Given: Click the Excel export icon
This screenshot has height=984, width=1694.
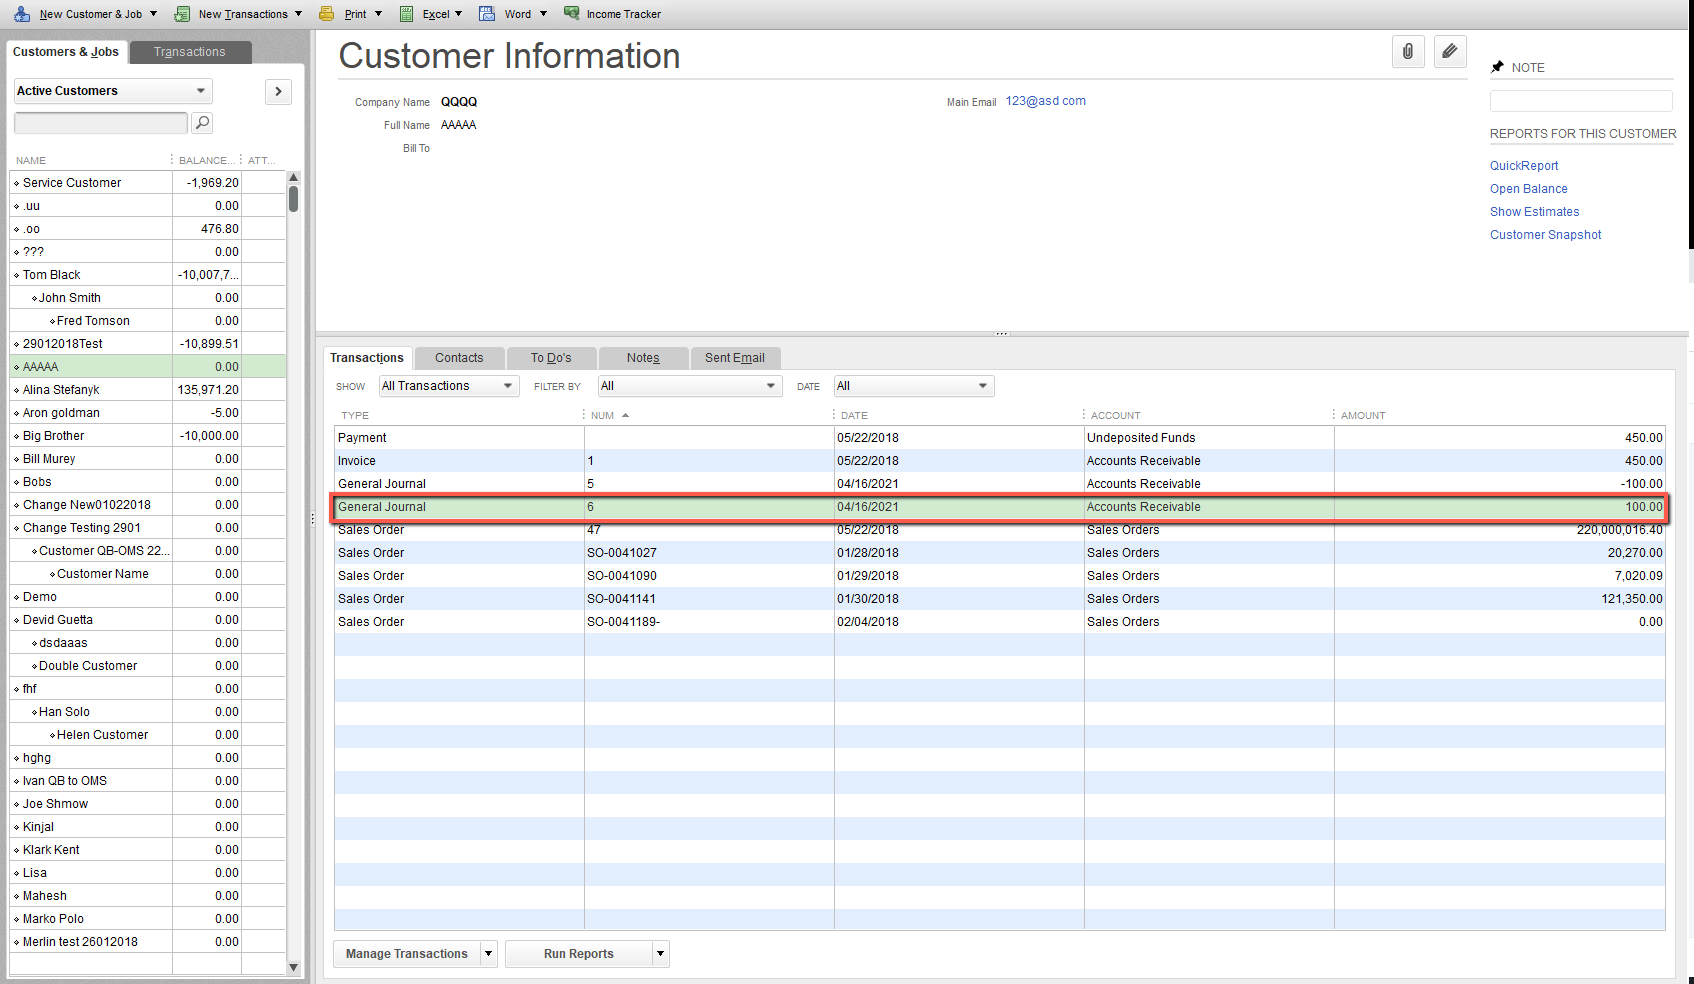Looking at the screenshot, I should [407, 14].
